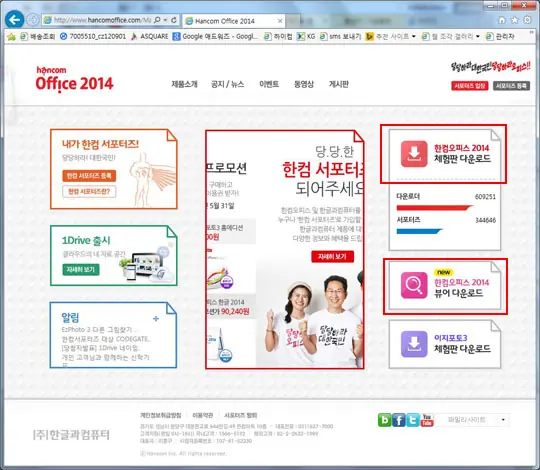Image resolution: width=540 pixels, height=470 pixels.
Task: Open the YouTube icon in footer
Action: 427,420
